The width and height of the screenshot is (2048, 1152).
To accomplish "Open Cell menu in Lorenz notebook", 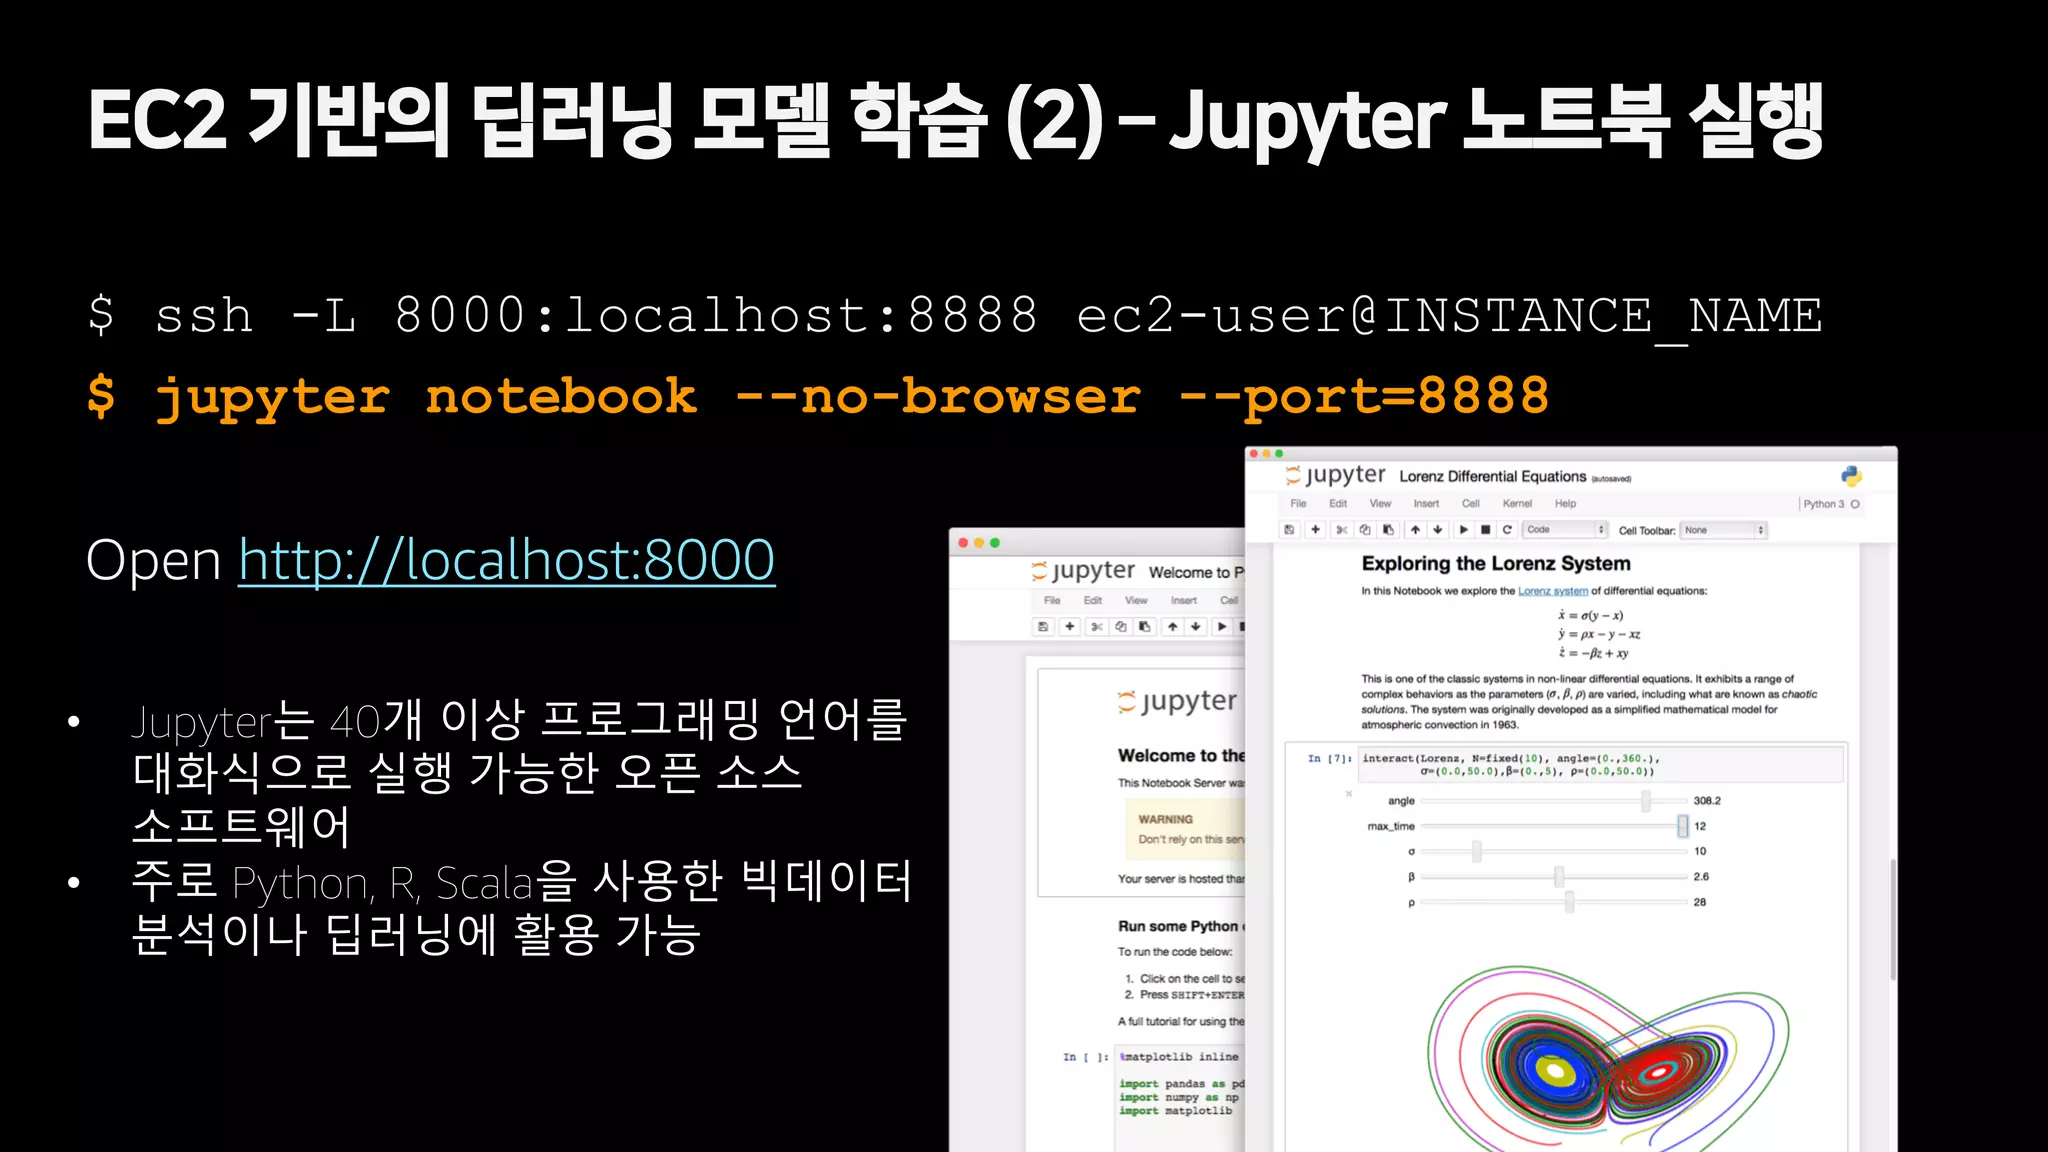I will (x=1470, y=504).
